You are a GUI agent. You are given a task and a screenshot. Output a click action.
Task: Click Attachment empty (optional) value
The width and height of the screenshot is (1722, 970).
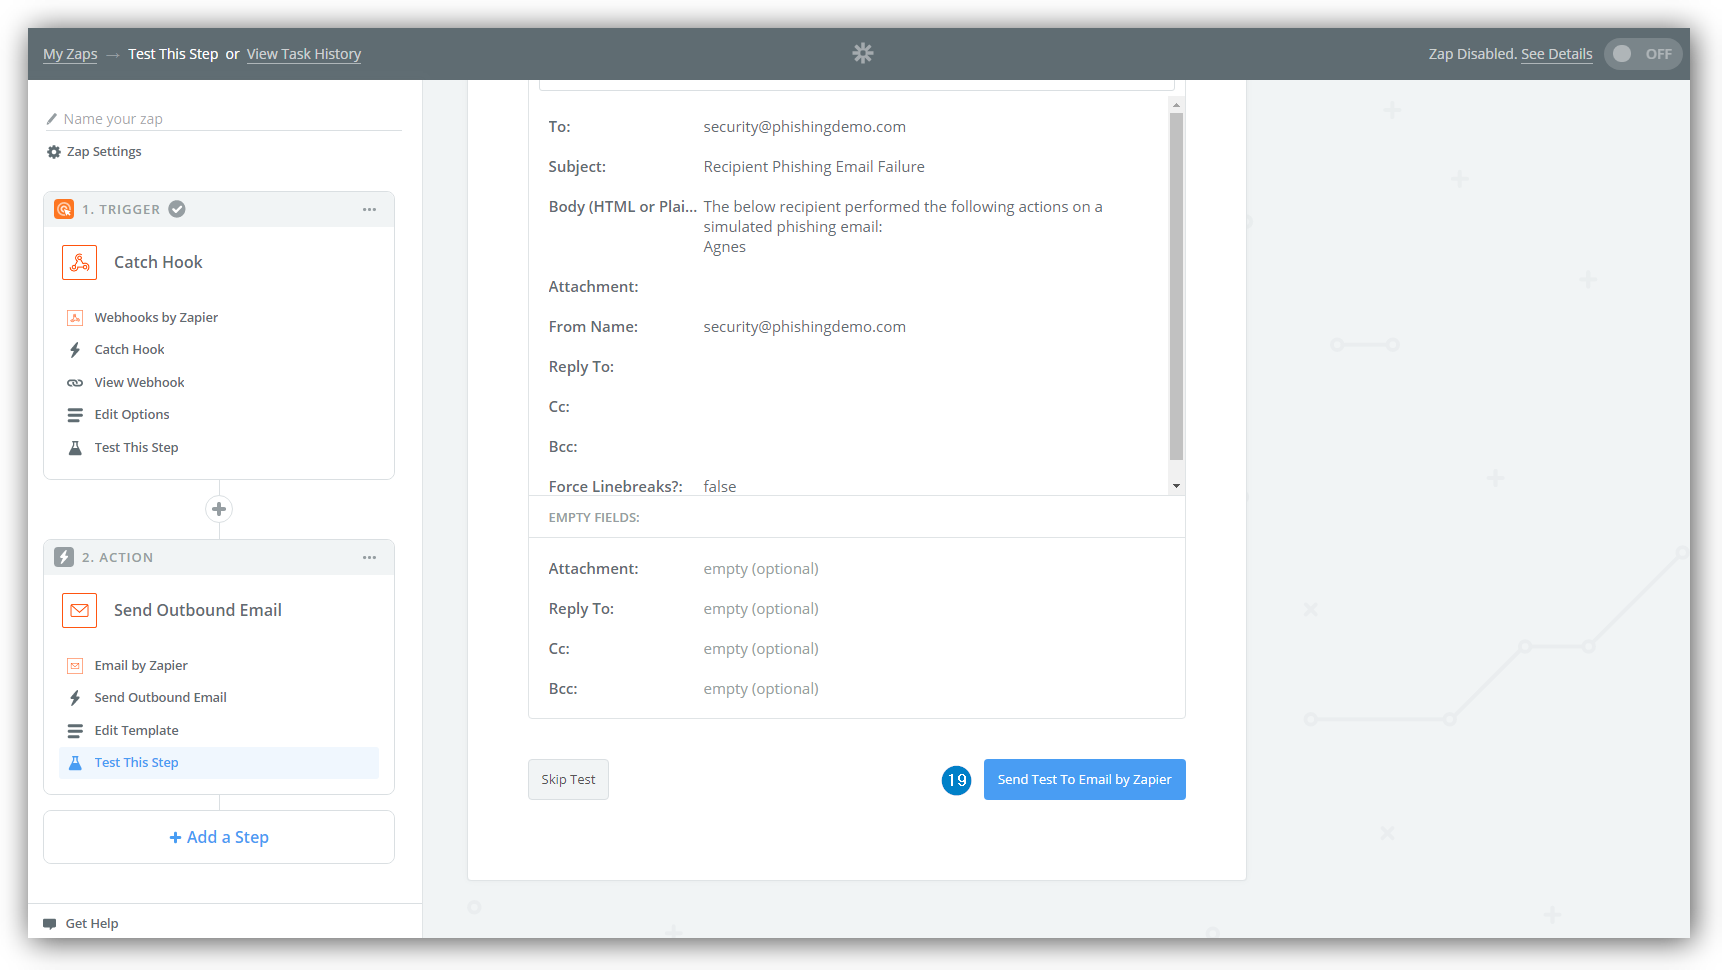tap(761, 569)
